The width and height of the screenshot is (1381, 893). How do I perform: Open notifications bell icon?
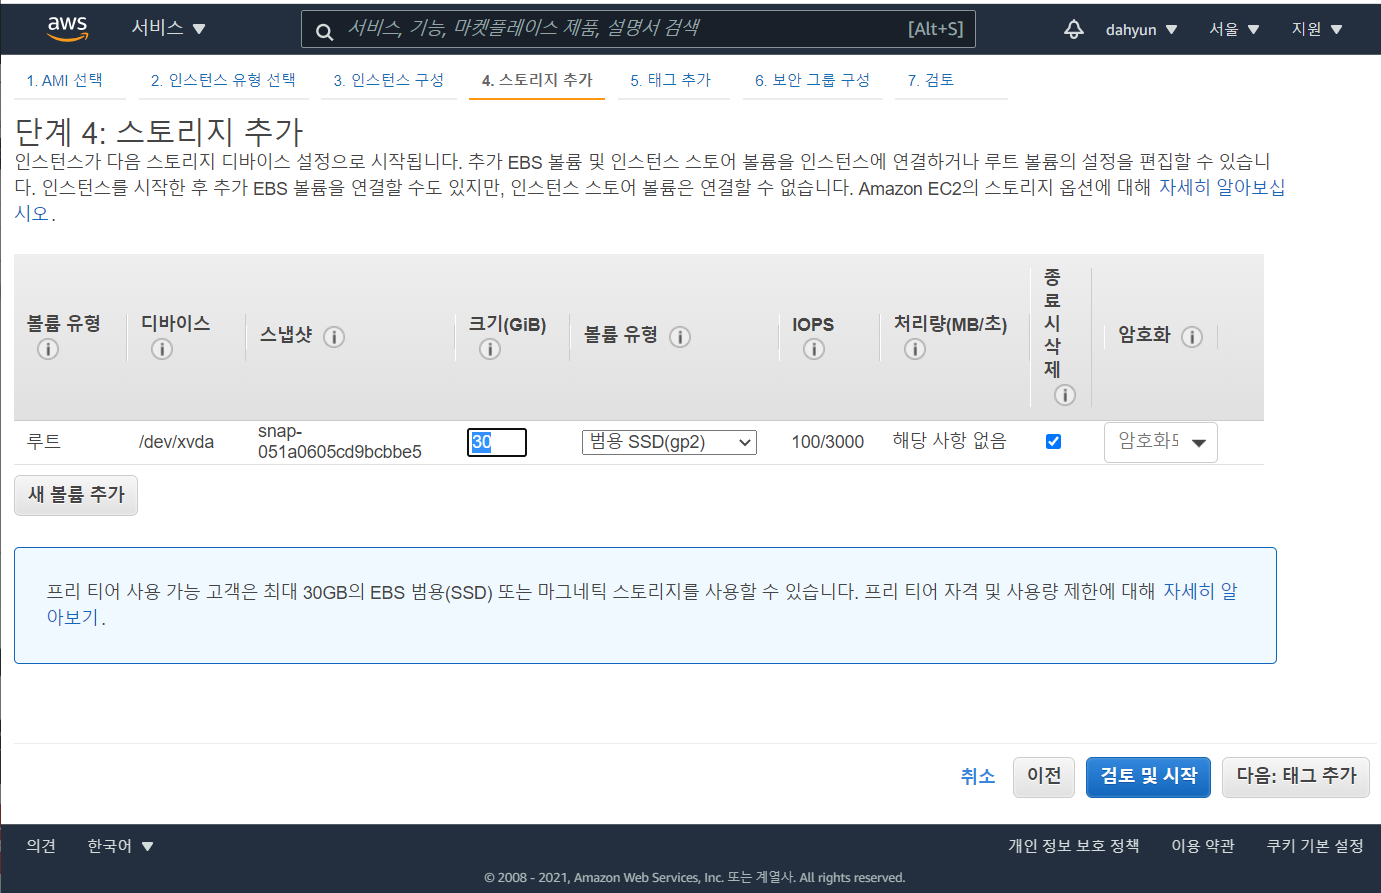(x=1074, y=29)
